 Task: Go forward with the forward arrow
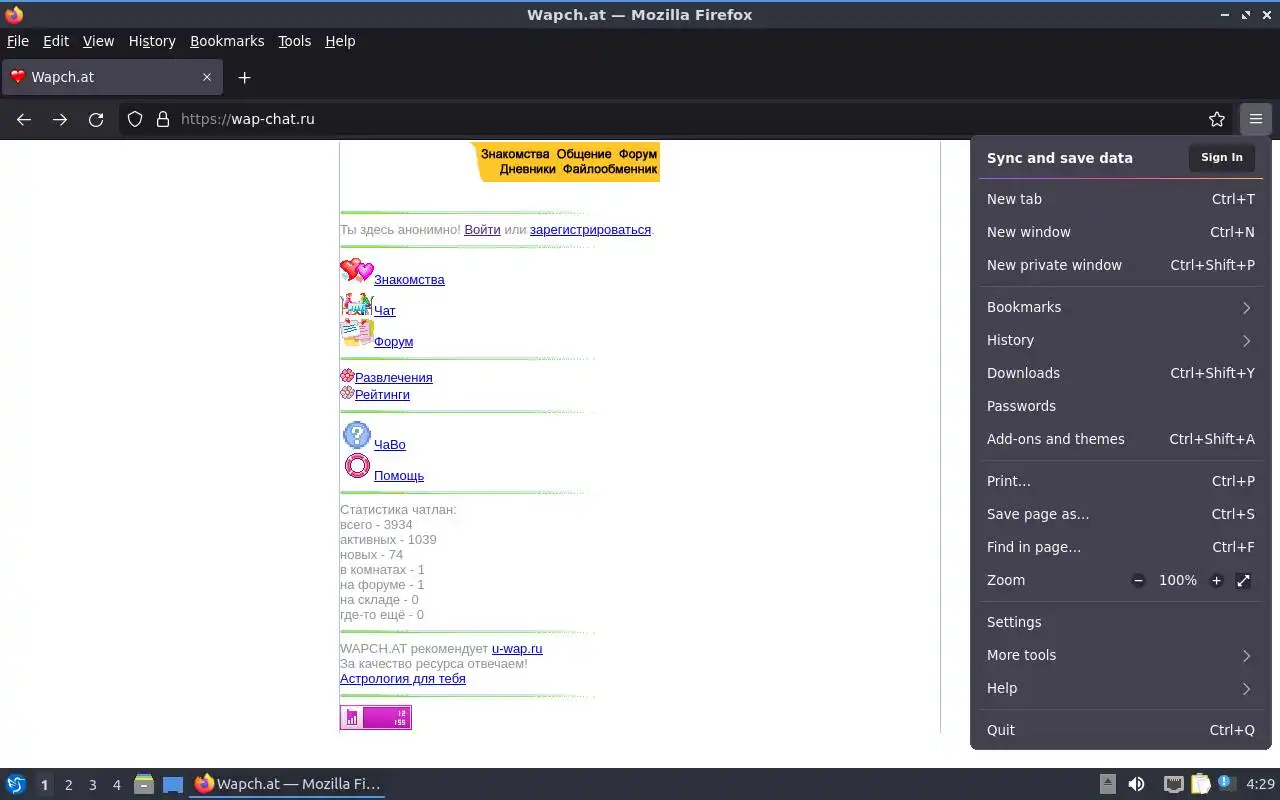coord(60,119)
